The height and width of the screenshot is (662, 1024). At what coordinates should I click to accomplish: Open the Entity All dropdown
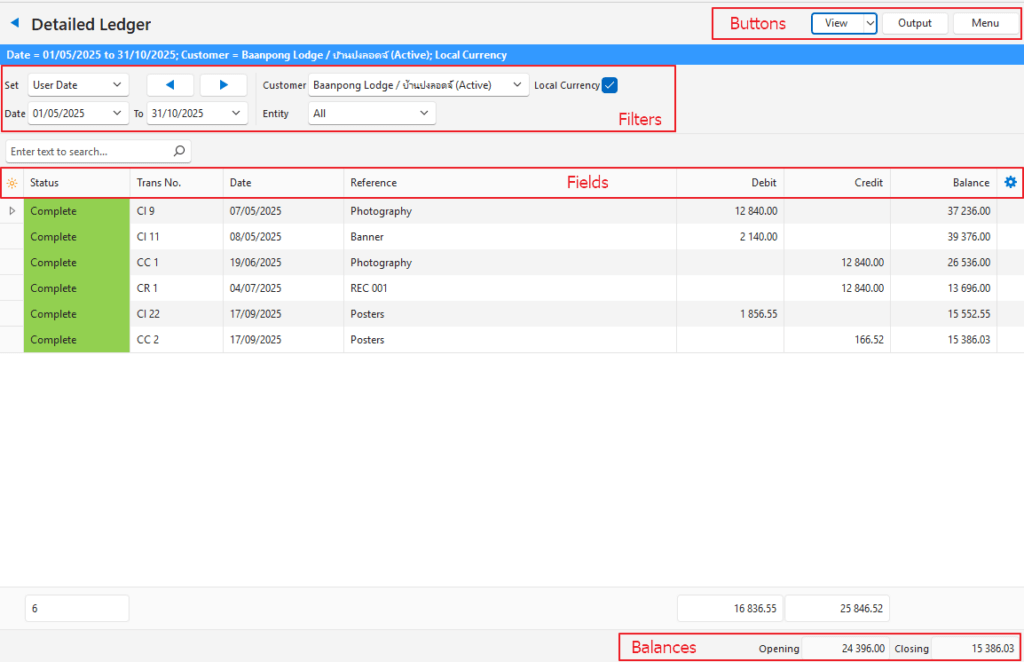371,114
